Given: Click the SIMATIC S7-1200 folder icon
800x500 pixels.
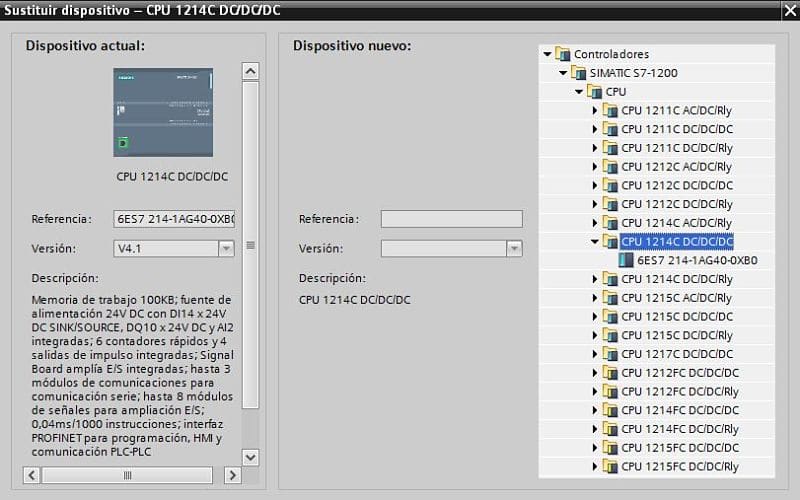Looking at the screenshot, I should point(578,72).
